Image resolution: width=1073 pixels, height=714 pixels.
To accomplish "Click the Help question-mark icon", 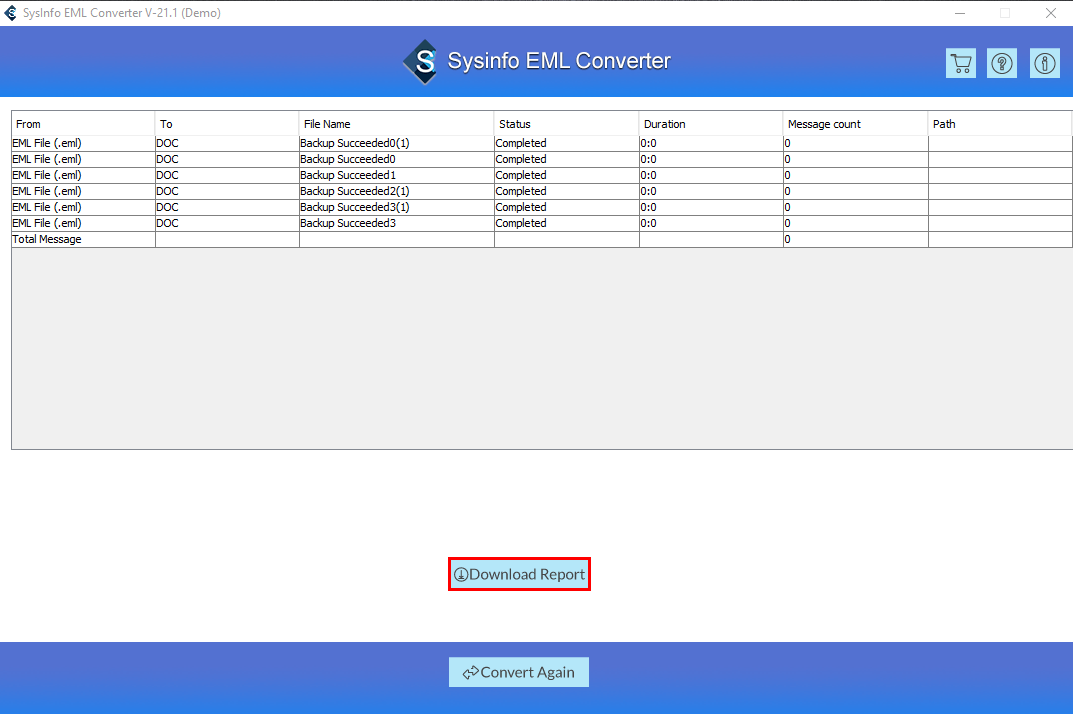I will coord(1002,62).
